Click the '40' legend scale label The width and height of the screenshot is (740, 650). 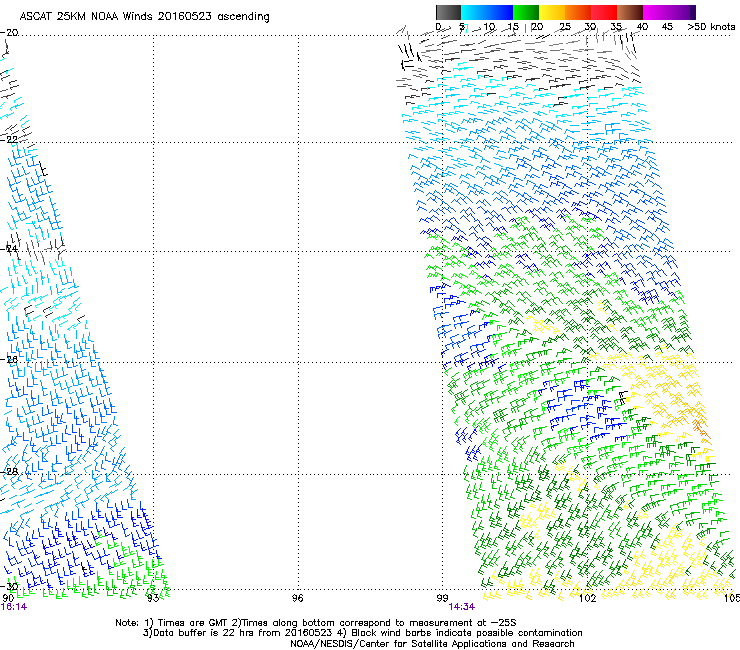[x=642, y=27]
